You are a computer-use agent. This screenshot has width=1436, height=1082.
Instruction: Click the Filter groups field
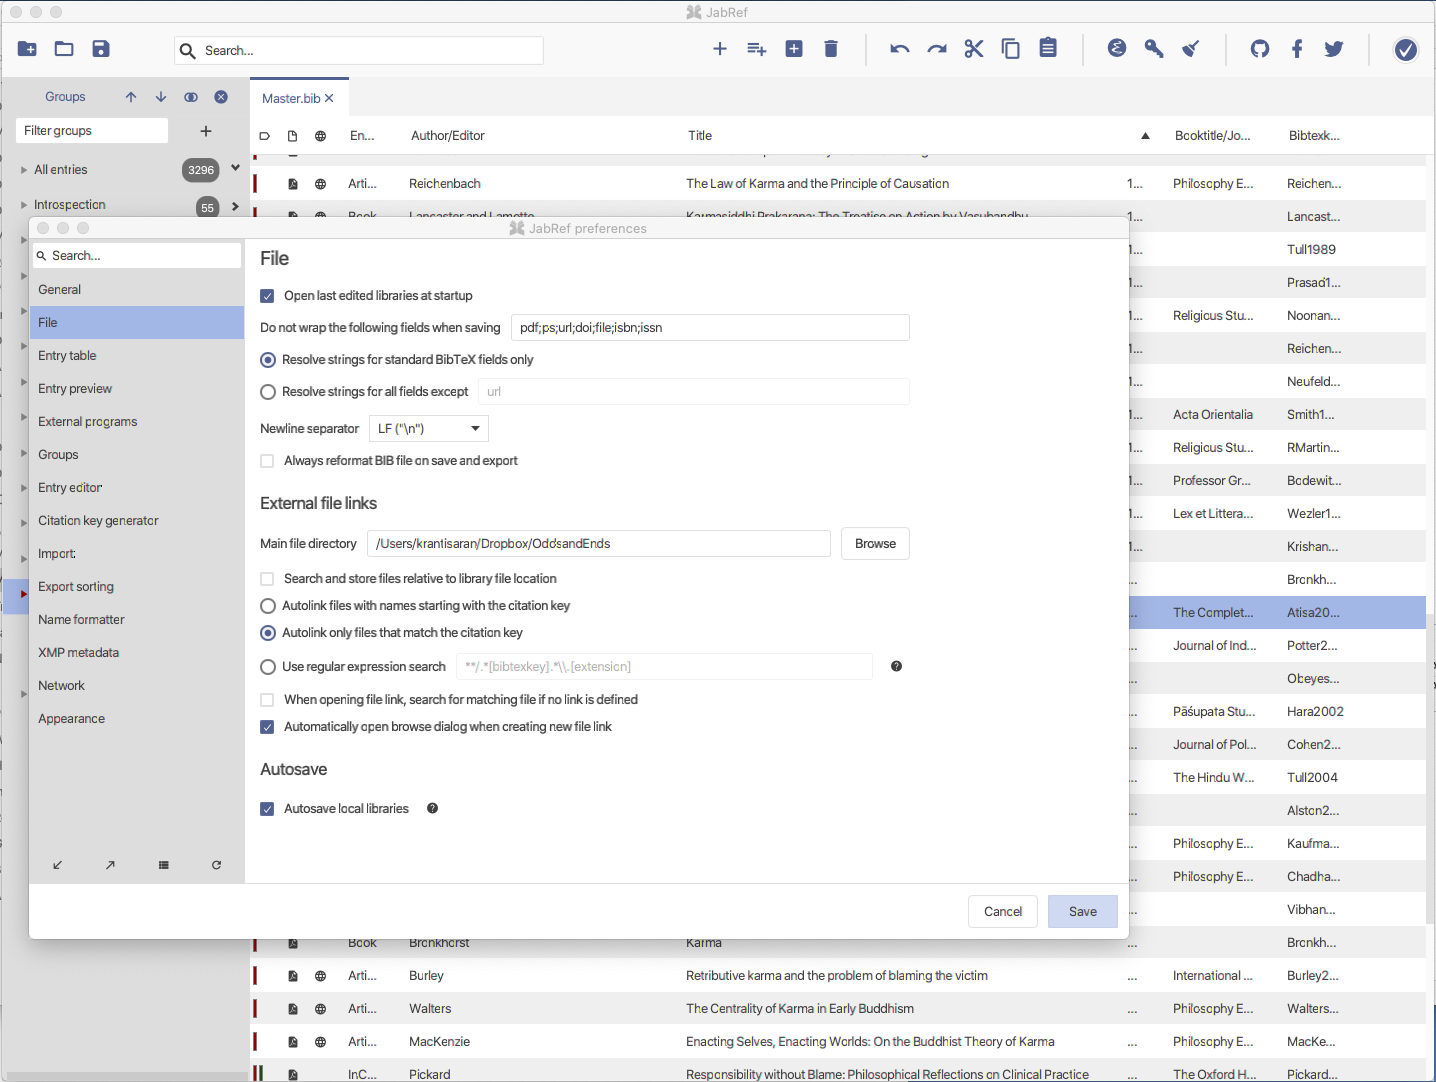tap(92, 131)
